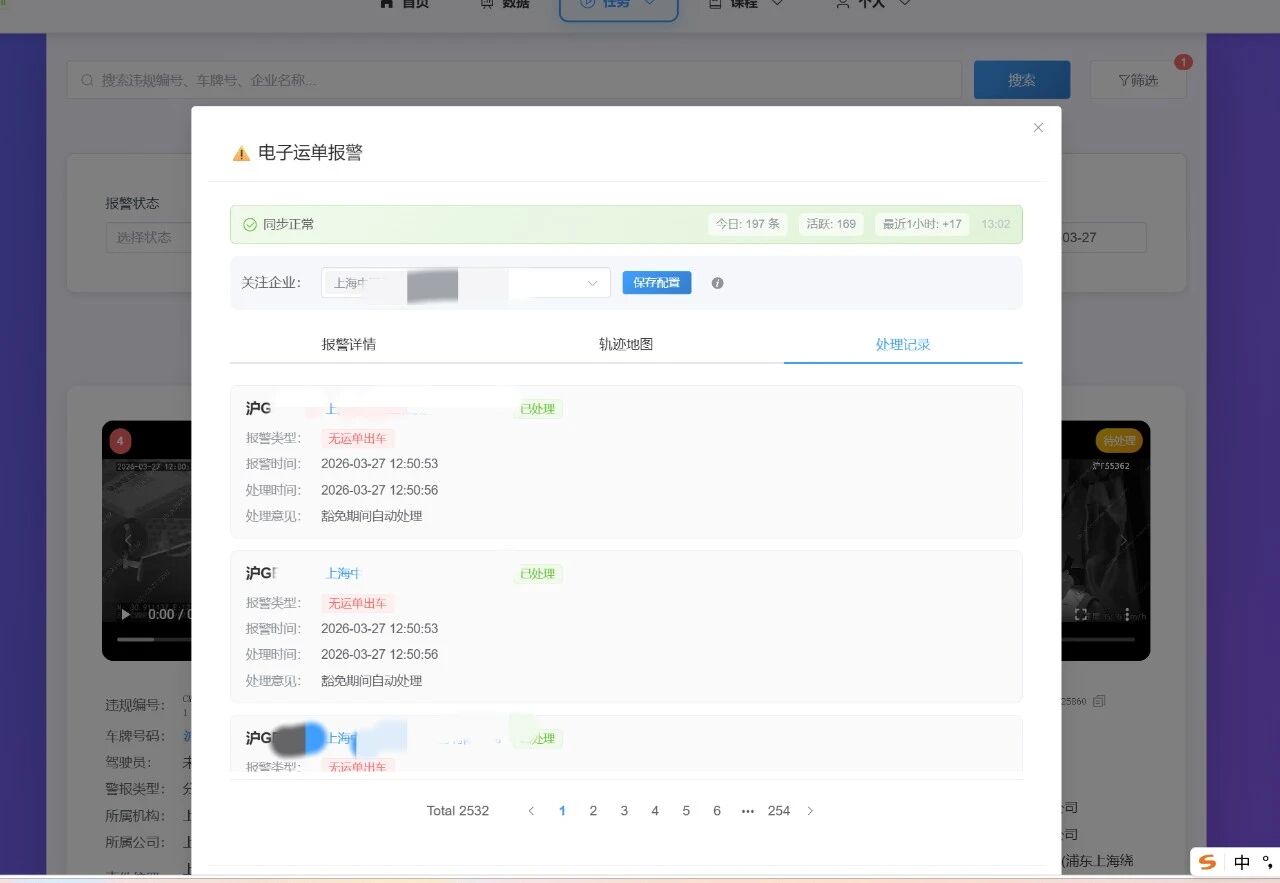Jump to last page 254
Image resolution: width=1280 pixels, height=883 pixels.
pyautogui.click(x=779, y=811)
